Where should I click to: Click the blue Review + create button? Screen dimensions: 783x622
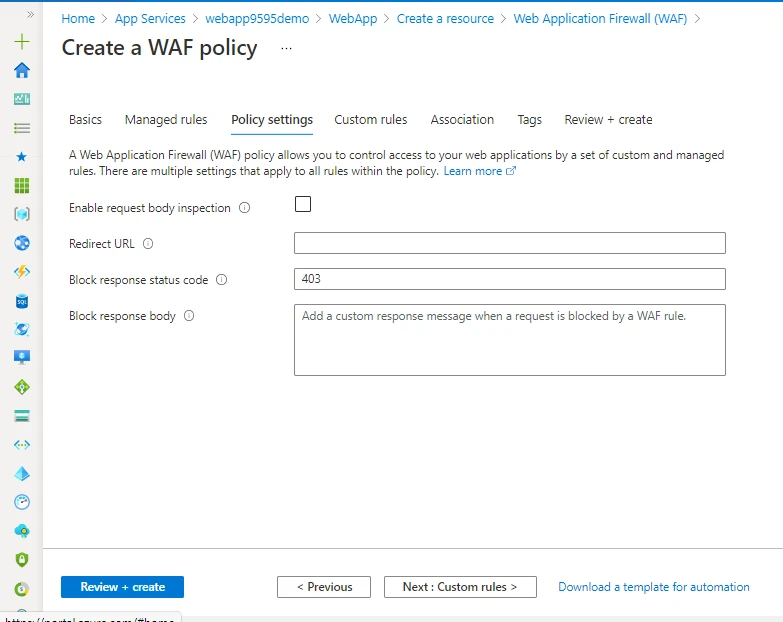[122, 587]
